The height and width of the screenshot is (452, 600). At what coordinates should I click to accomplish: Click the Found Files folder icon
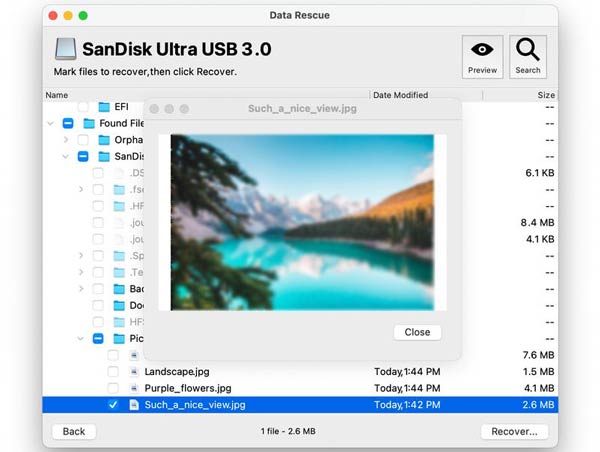click(x=89, y=123)
